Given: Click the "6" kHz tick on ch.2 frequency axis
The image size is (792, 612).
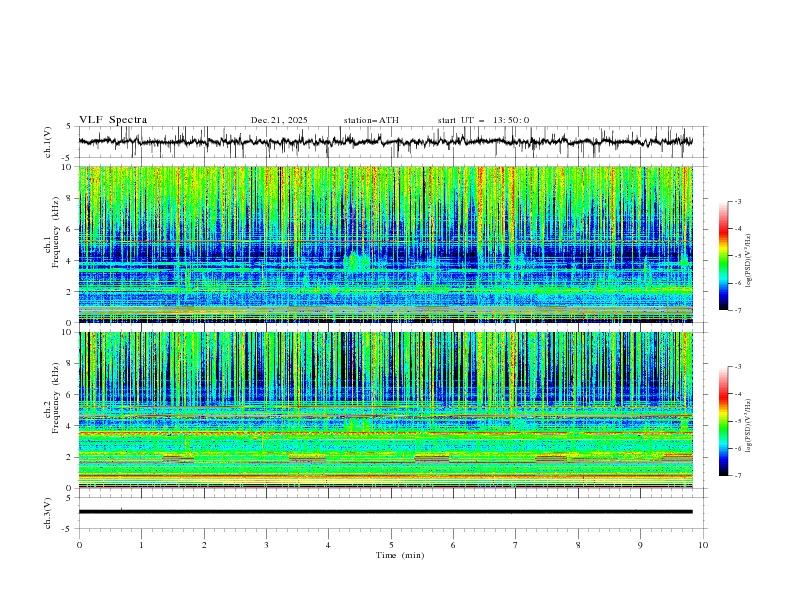Looking at the screenshot, I should point(72,395).
